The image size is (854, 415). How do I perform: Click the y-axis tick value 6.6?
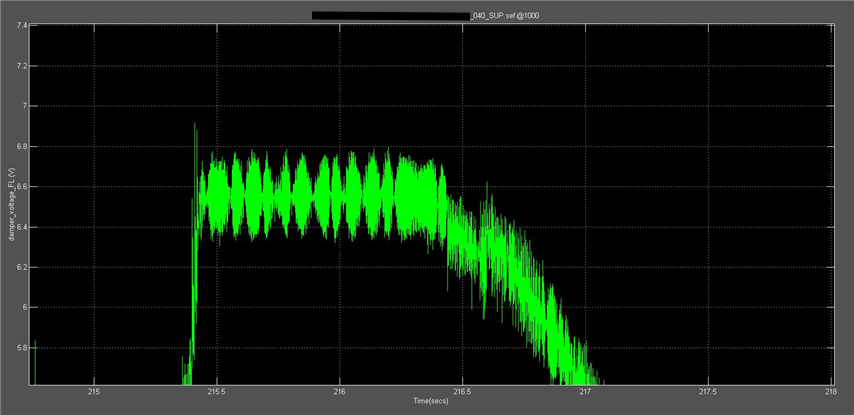tap(21, 187)
